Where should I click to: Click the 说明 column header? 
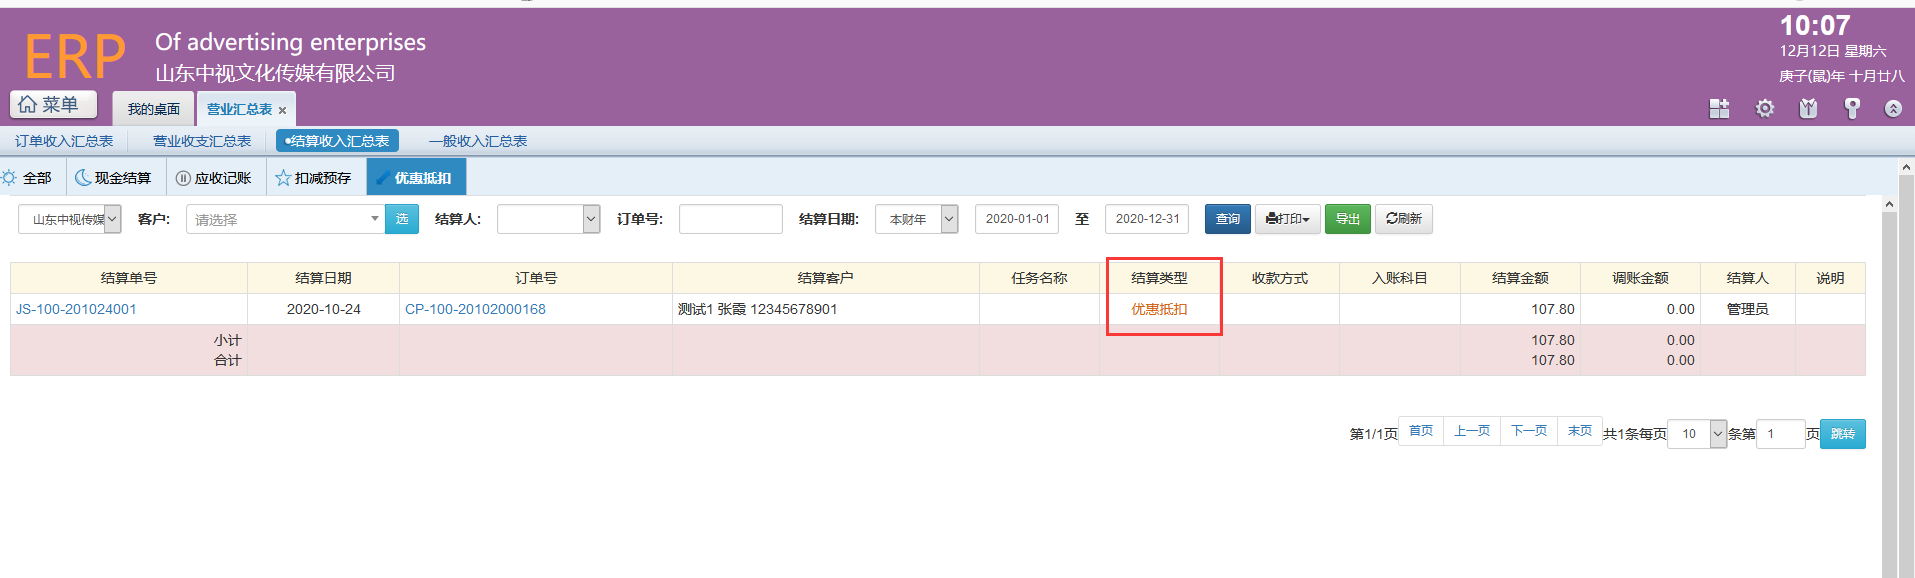(1830, 278)
